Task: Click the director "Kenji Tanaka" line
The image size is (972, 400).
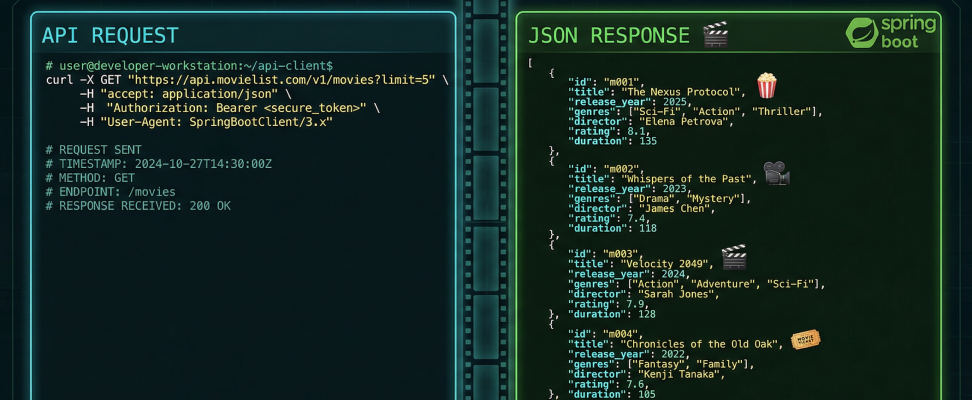Action: click(x=647, y=375)
